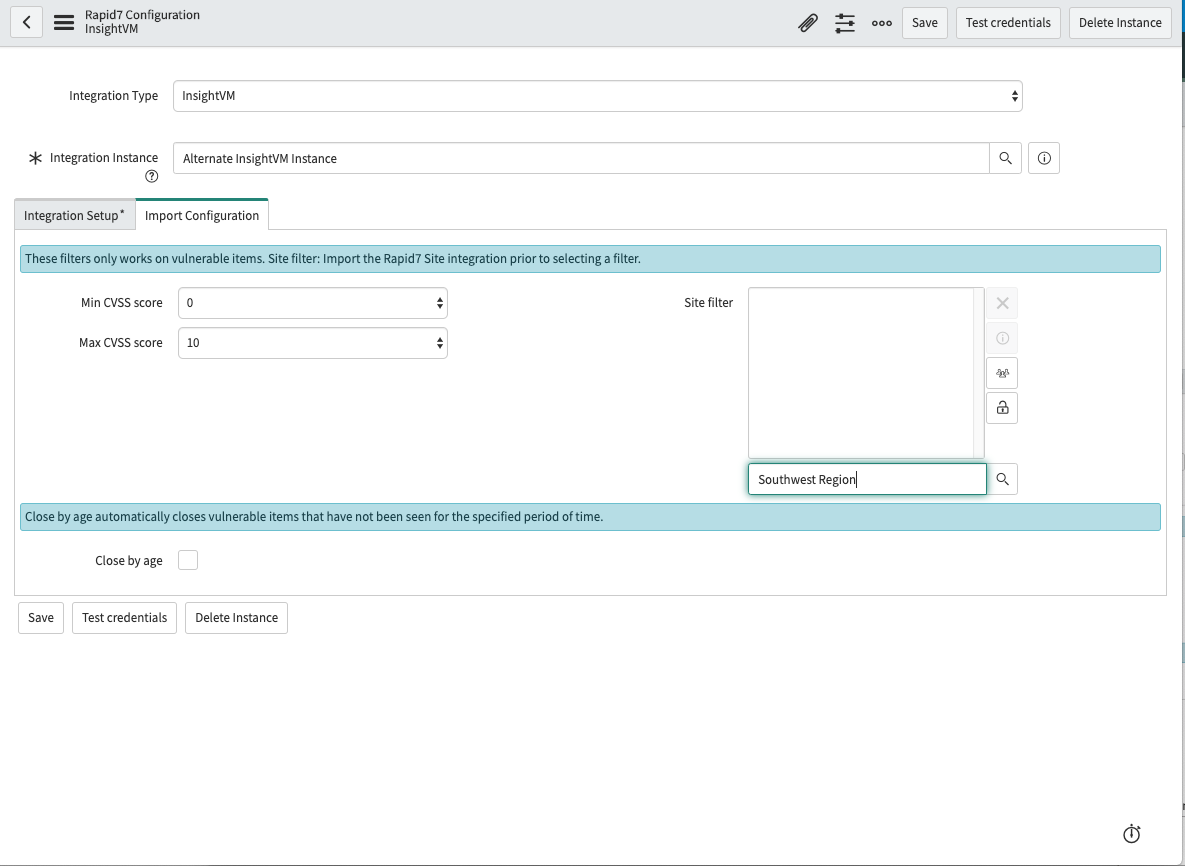
Task: Click the 'Integration Type' label
Action: pyautogui.click(x=113, y=95)
